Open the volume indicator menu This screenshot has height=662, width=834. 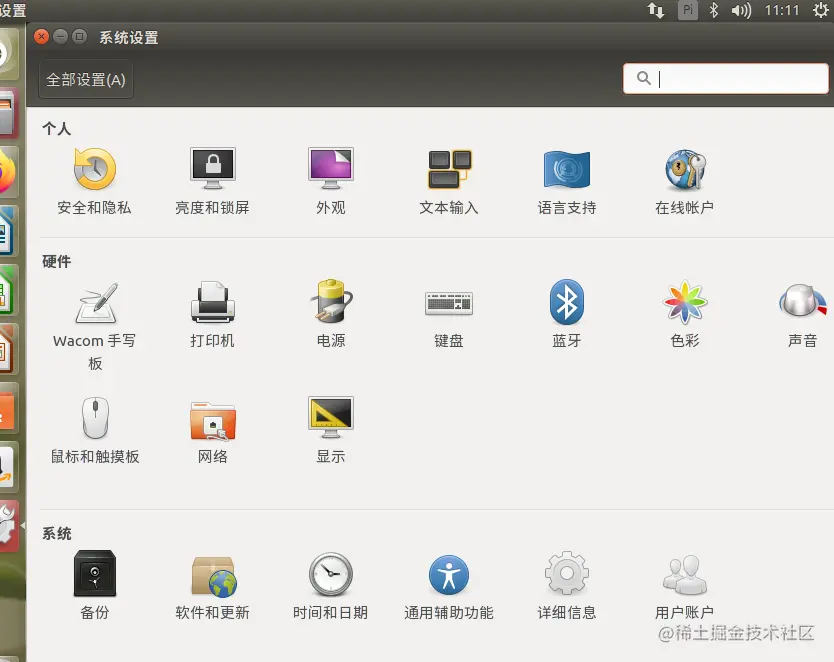[741, 10]
